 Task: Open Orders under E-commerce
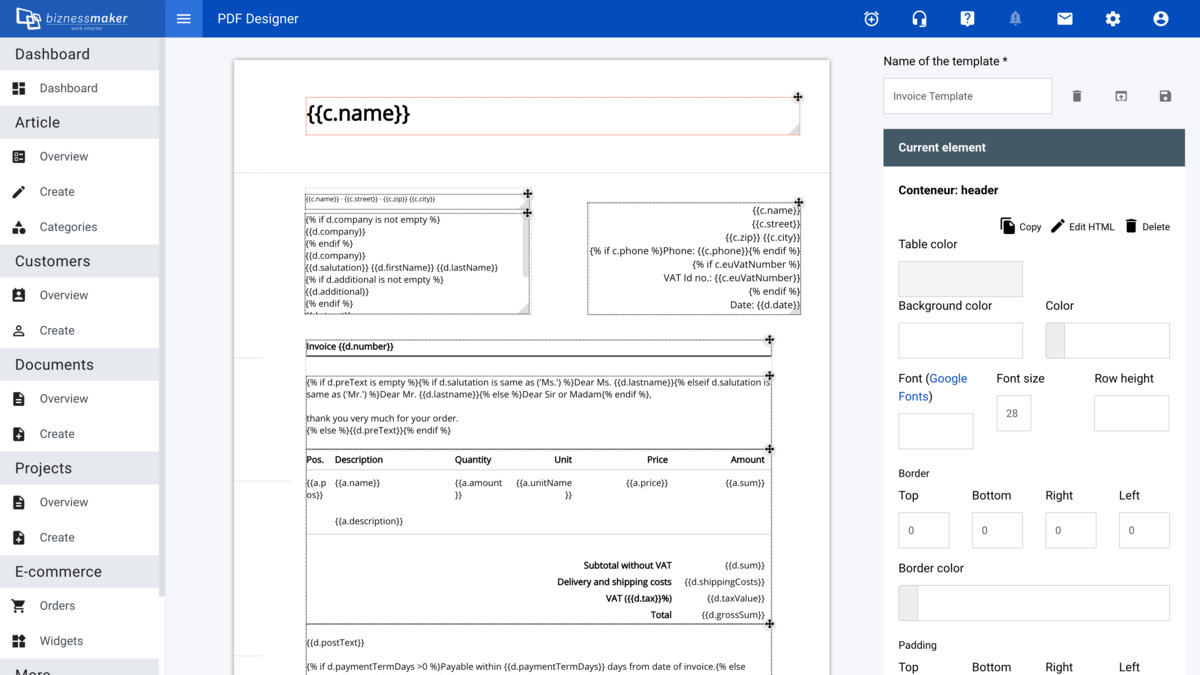[57, 606]
